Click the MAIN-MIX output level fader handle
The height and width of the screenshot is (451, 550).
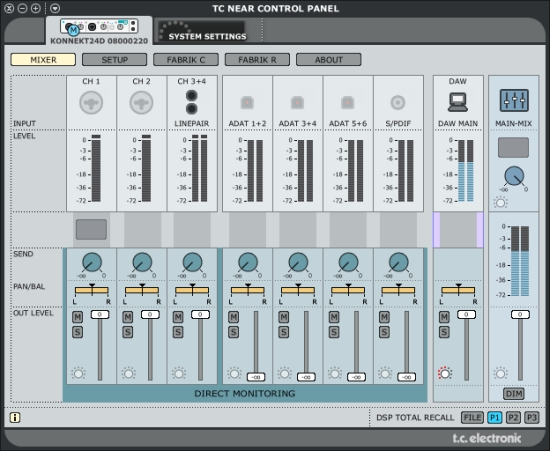(x=520, y=315)
